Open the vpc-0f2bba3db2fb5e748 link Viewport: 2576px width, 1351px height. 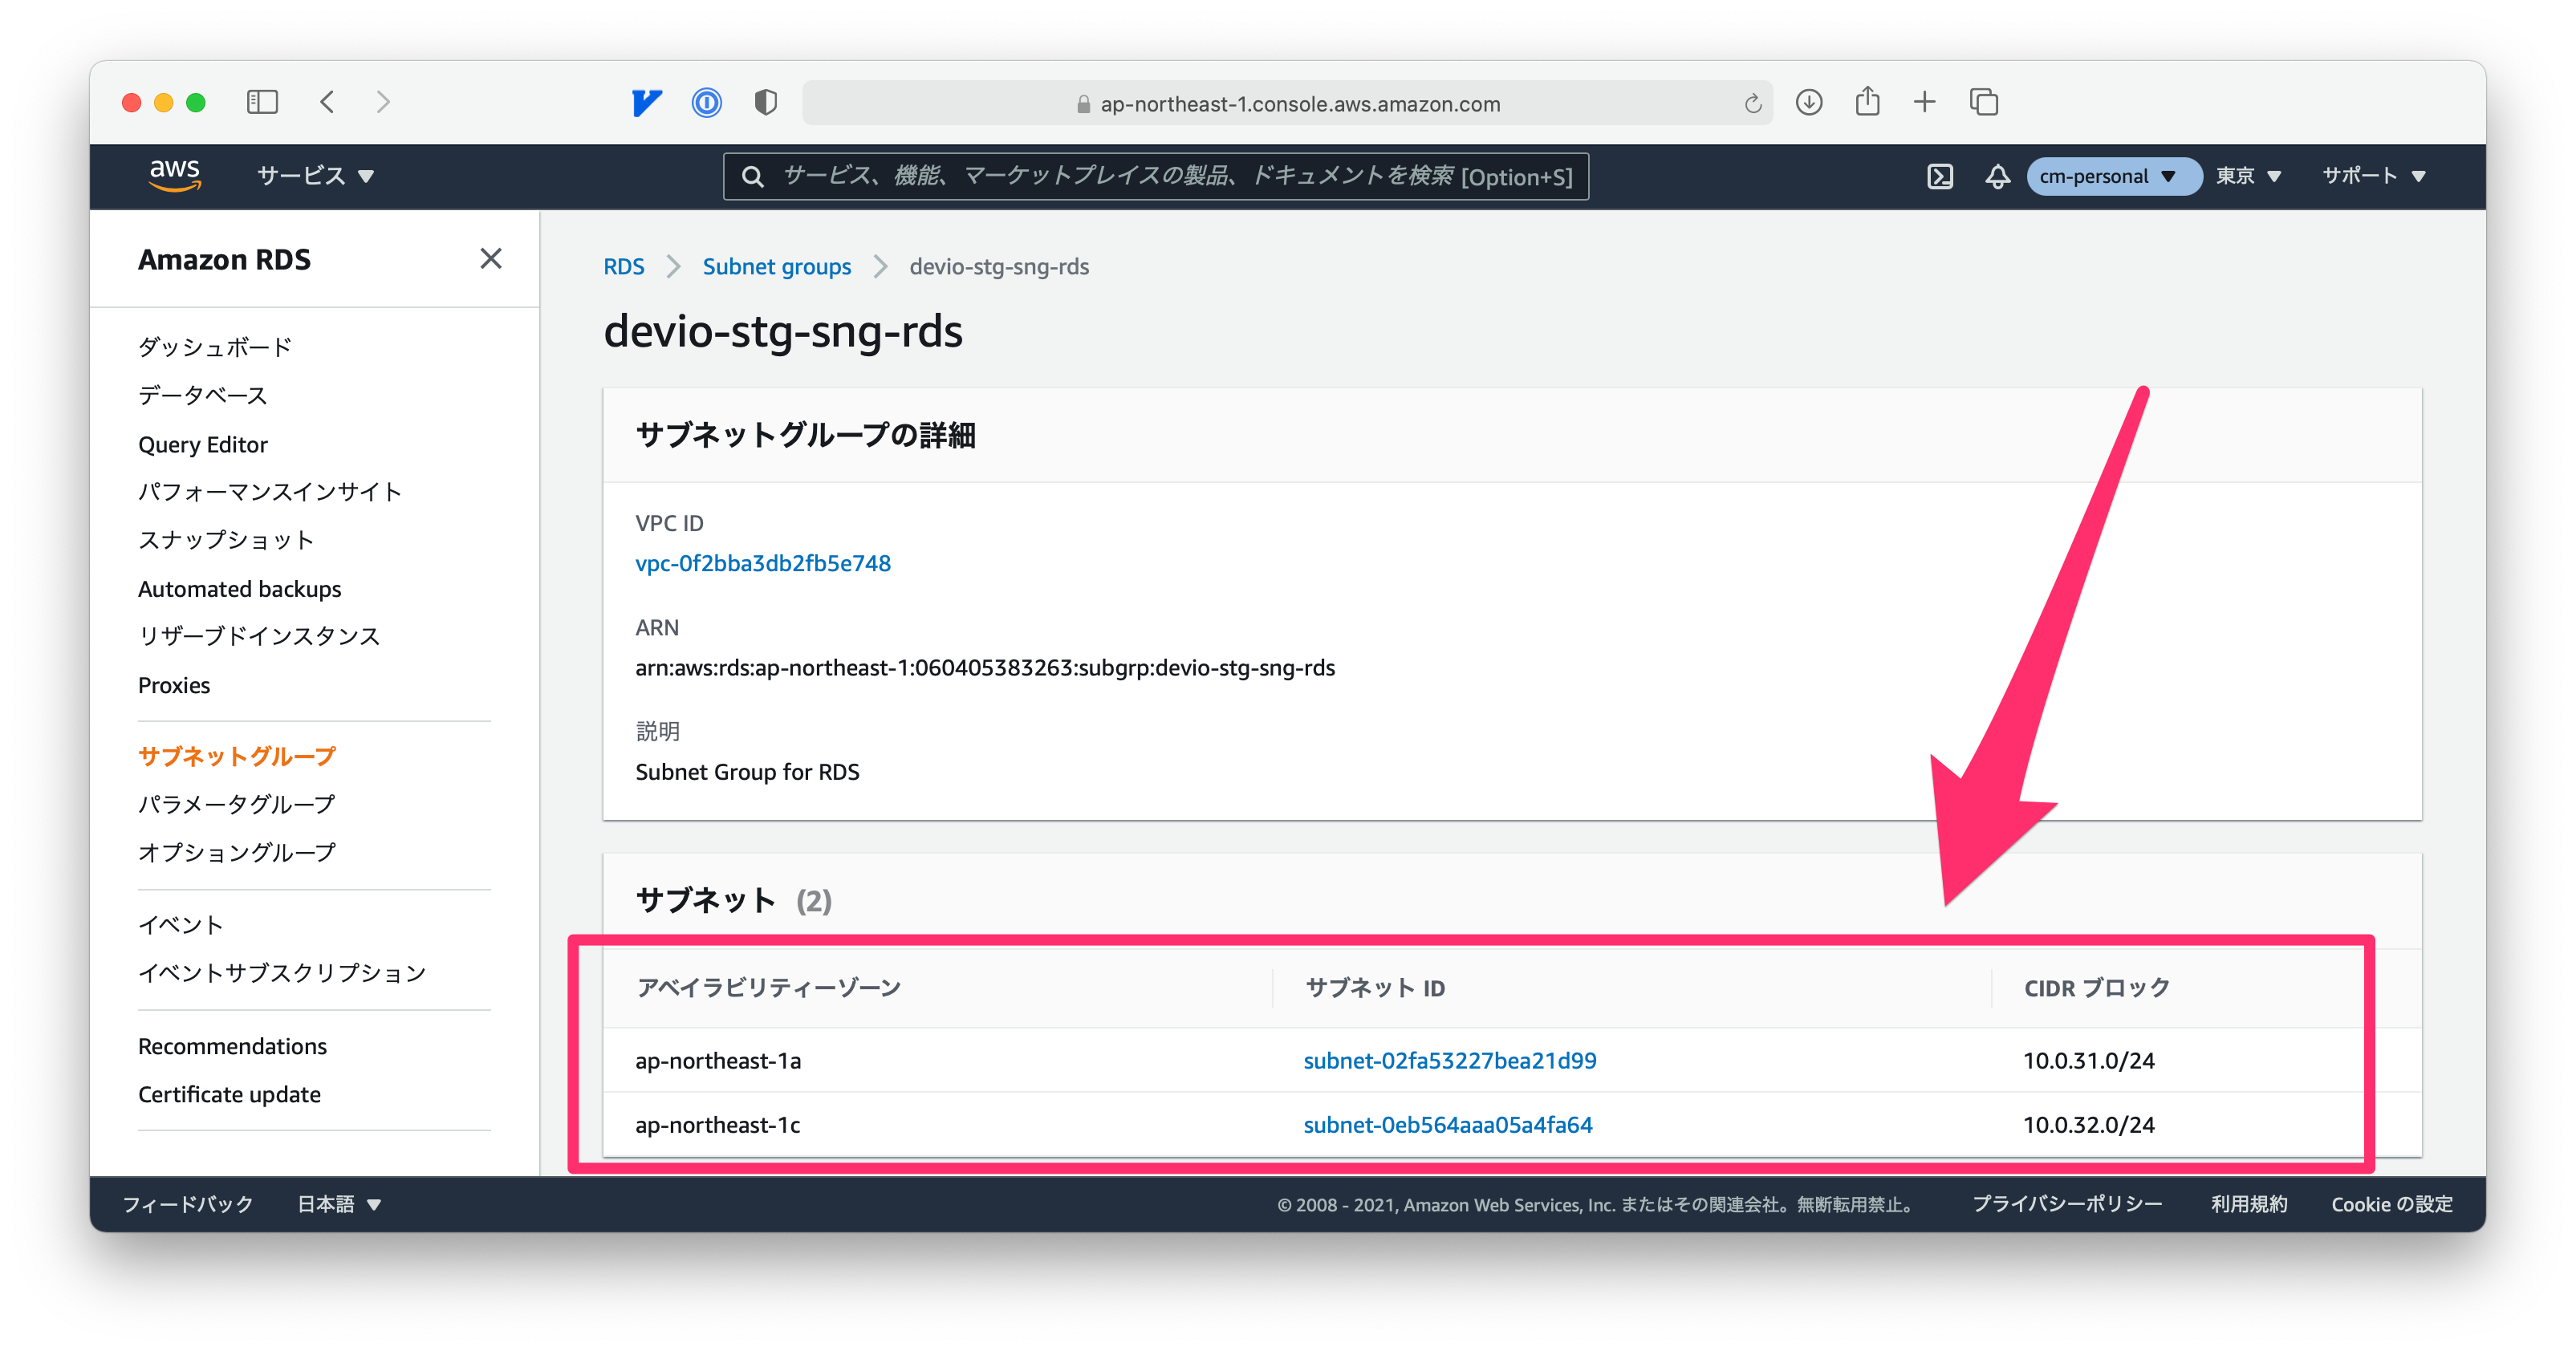(x=763, y=563)
